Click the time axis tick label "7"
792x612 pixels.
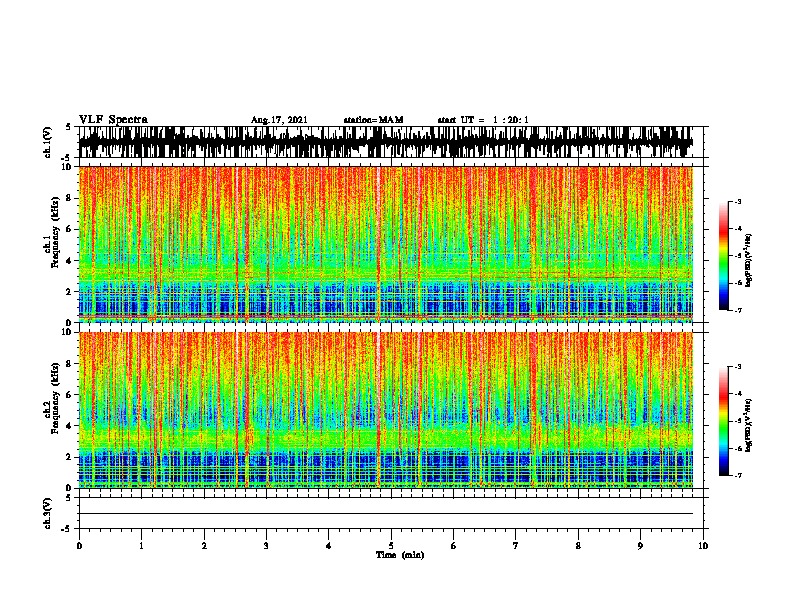click(516, 546)
